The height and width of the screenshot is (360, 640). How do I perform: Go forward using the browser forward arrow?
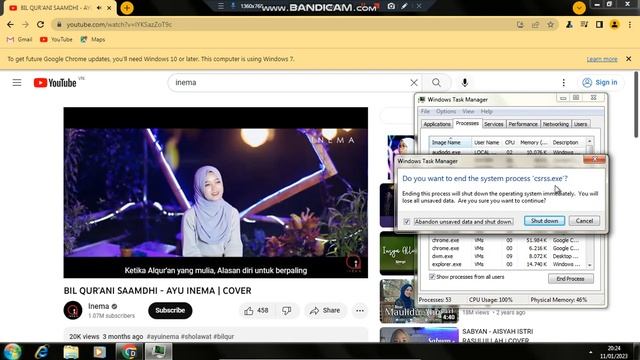tap(25, 24)
